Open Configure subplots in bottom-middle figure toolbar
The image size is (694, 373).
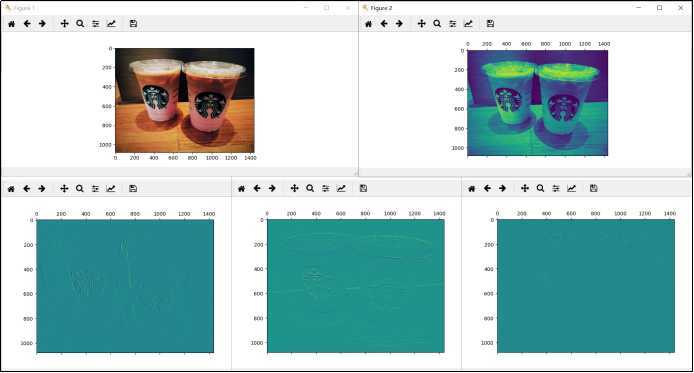(x=325, y=188)
